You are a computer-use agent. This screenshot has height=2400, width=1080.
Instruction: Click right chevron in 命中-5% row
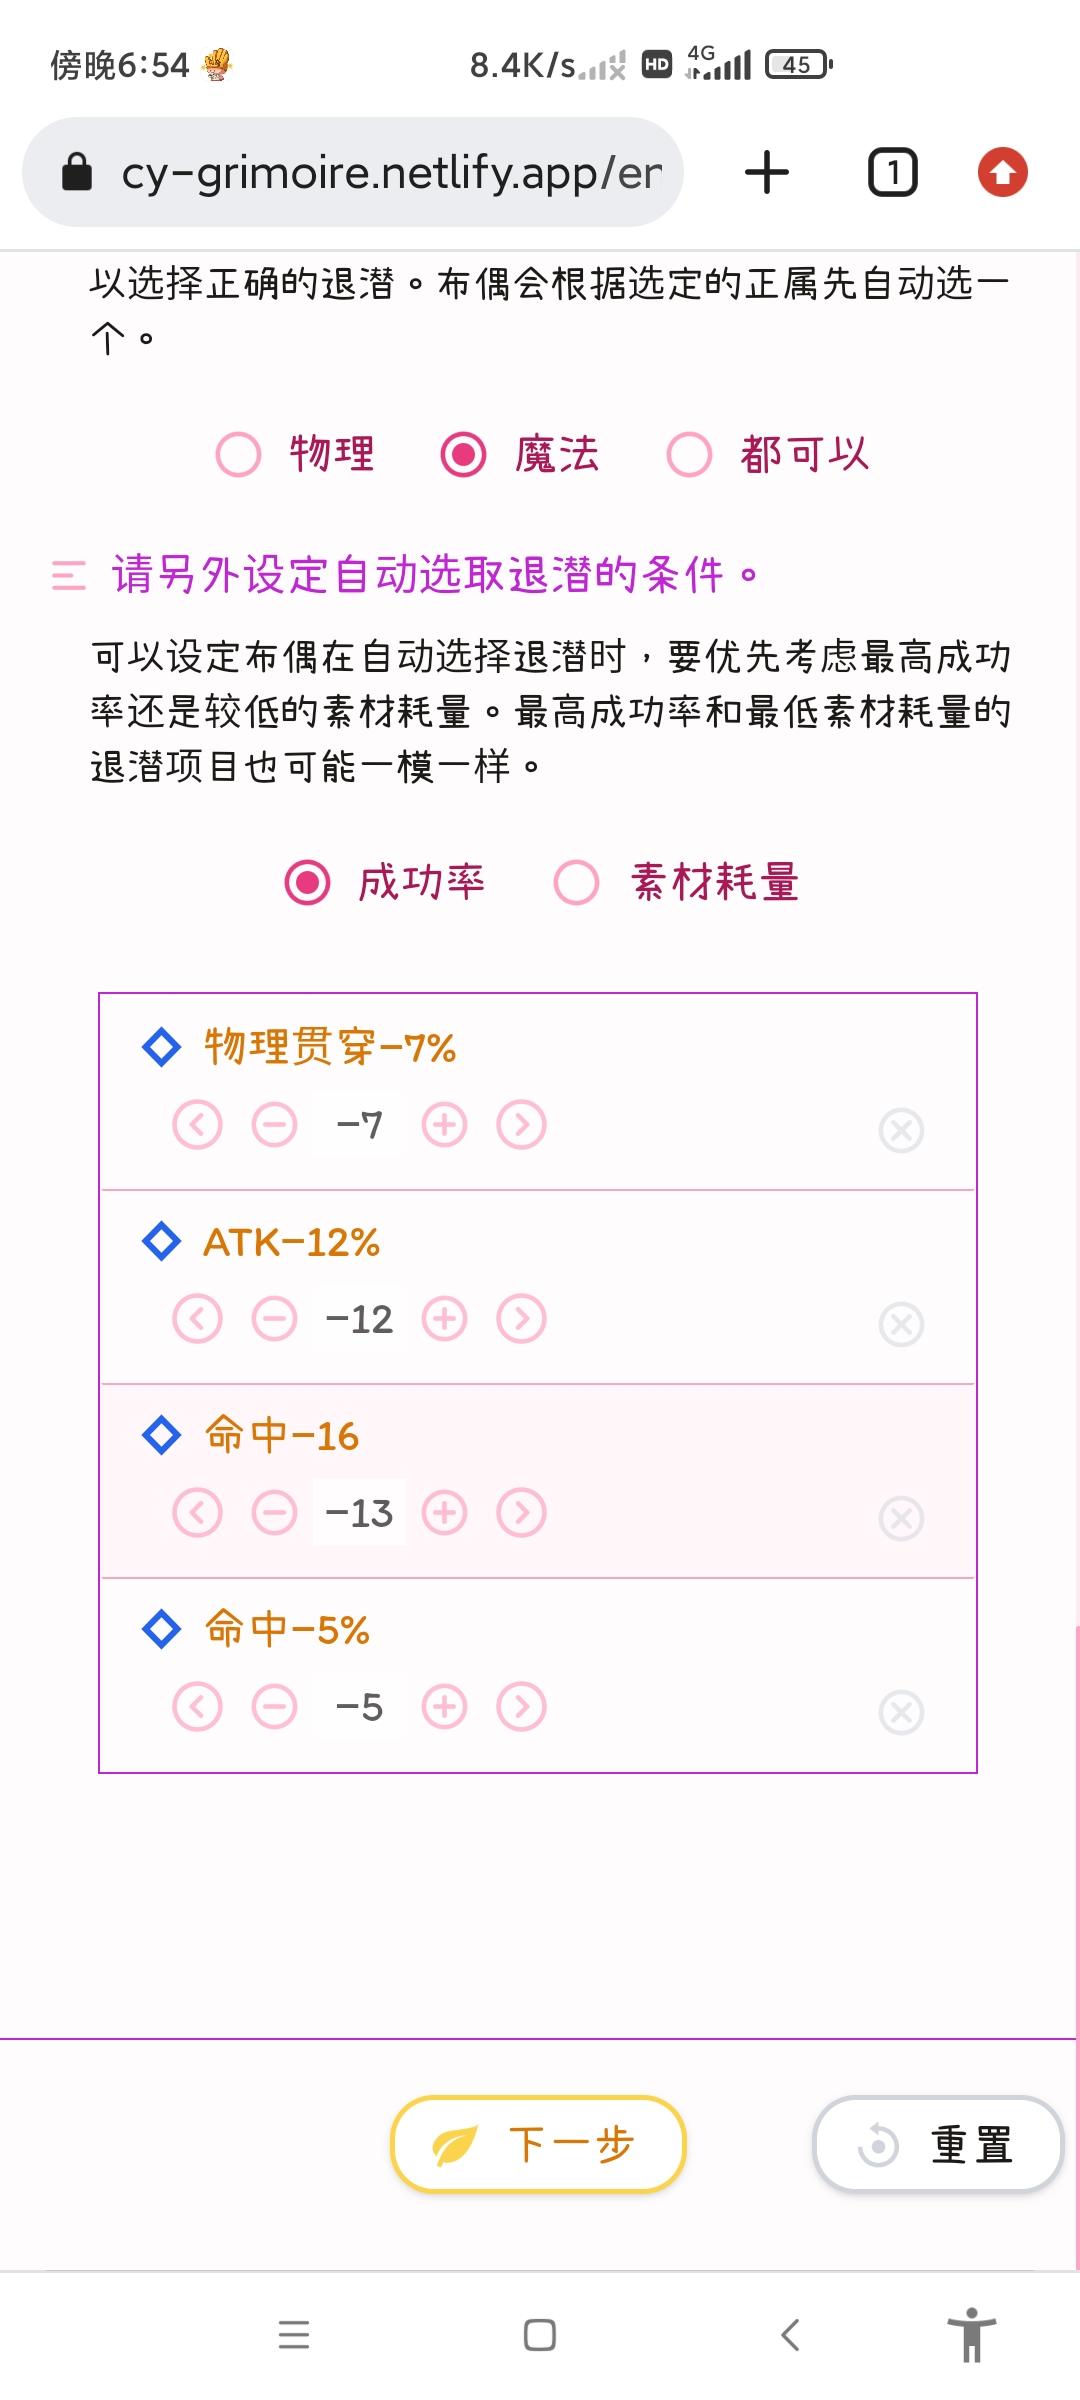[522, 1707]
